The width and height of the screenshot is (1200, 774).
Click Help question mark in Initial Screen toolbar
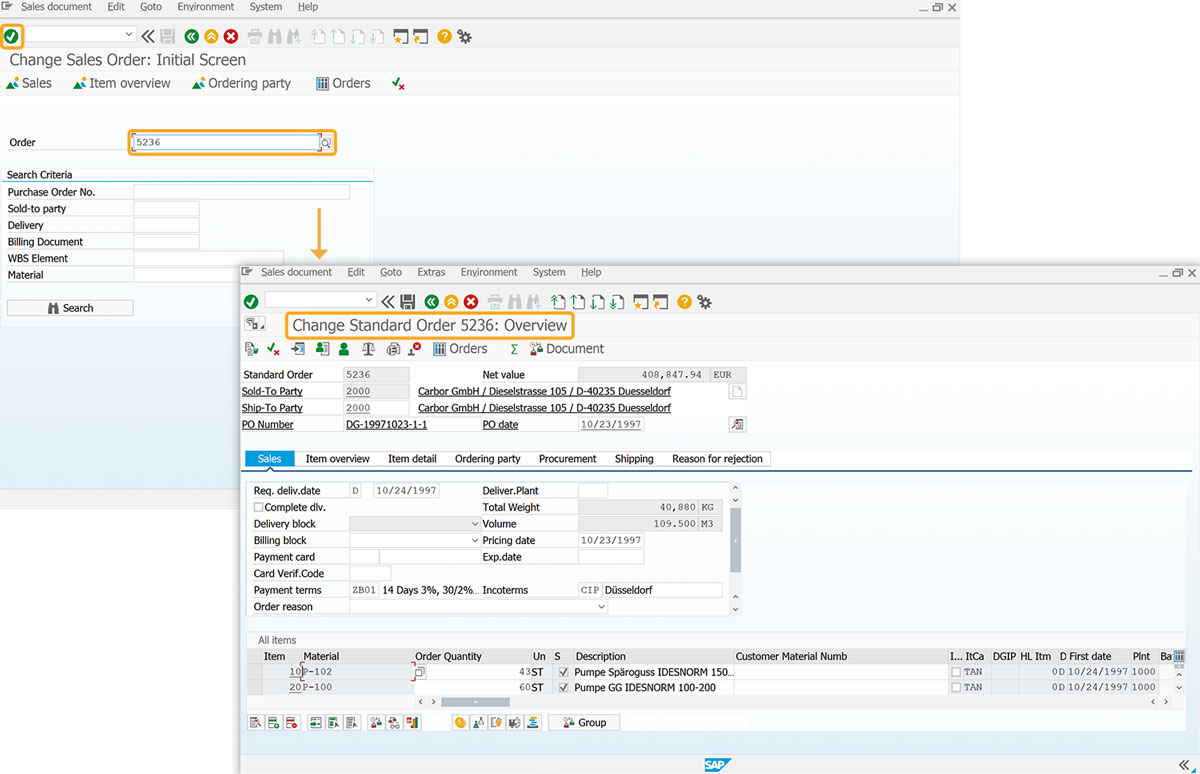[444, 36]
